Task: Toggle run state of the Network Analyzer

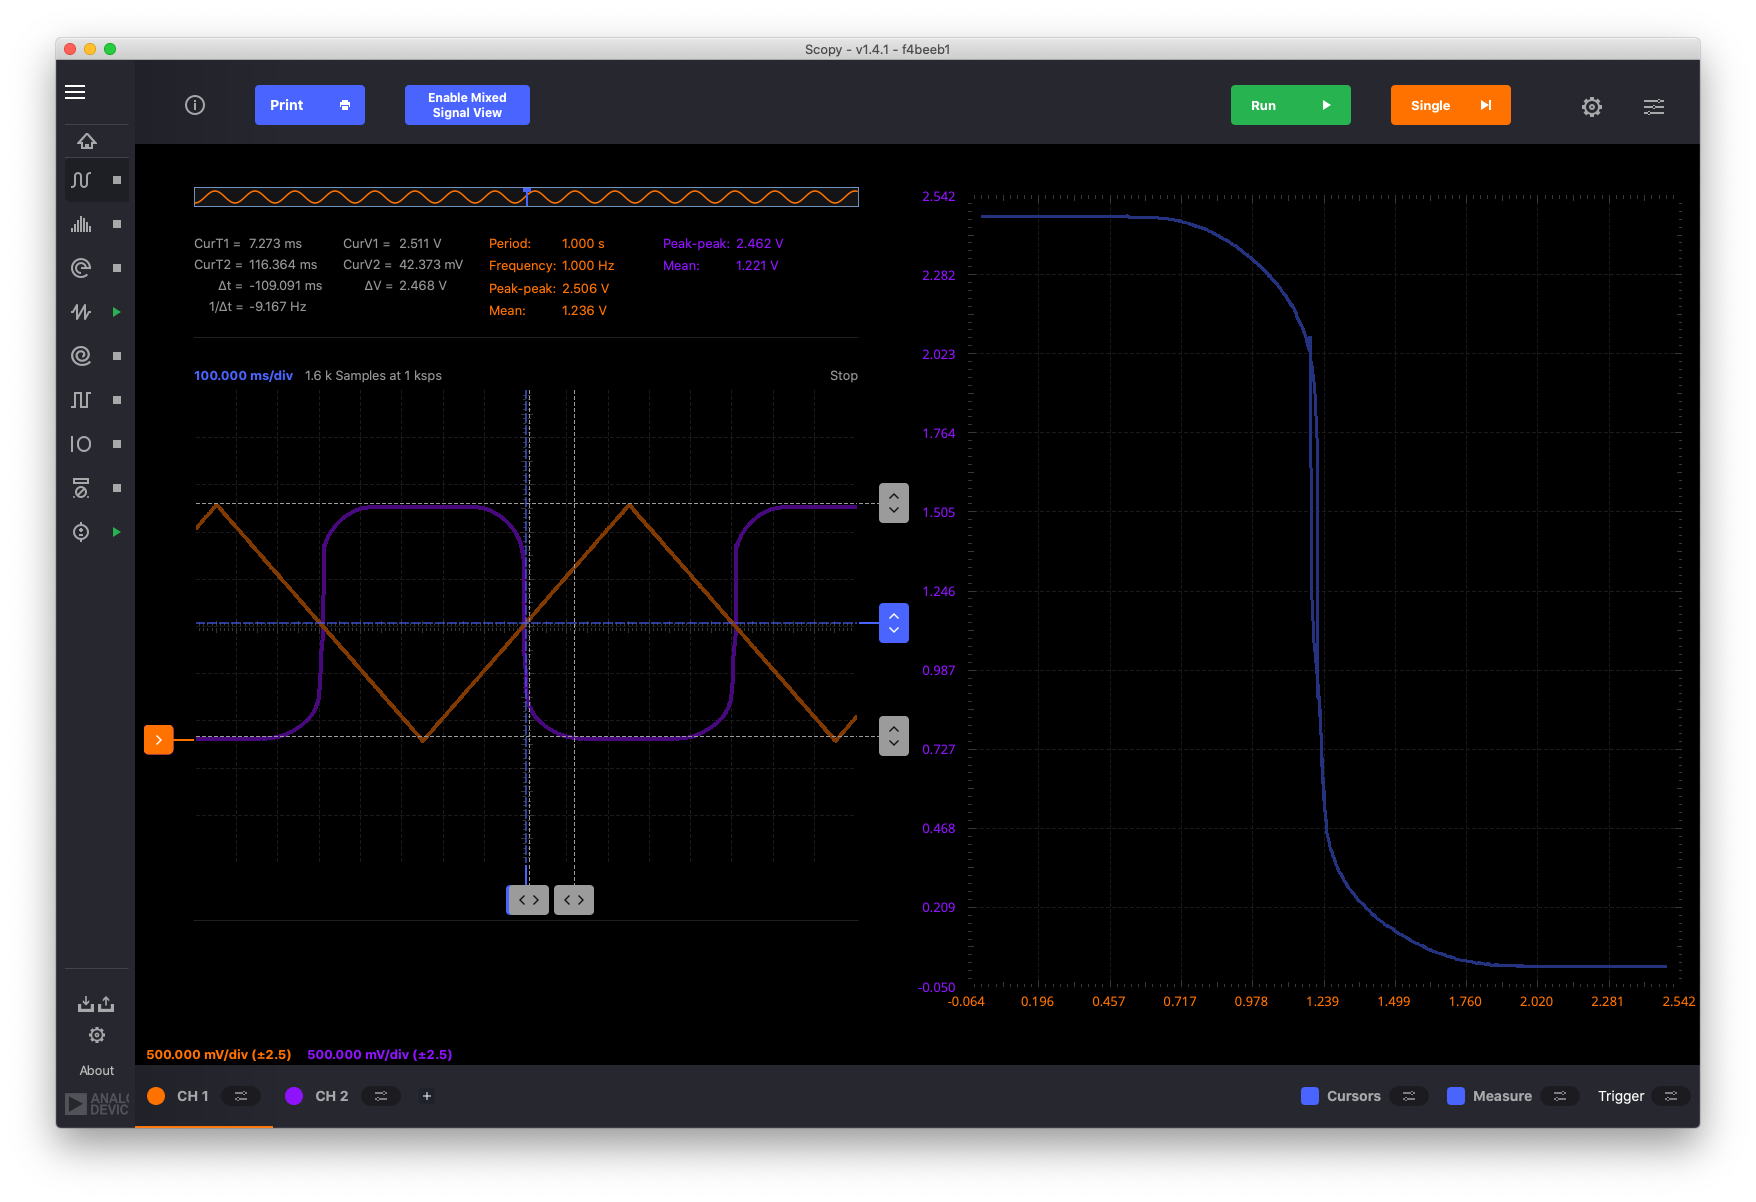Action: [x=117, y=268]
